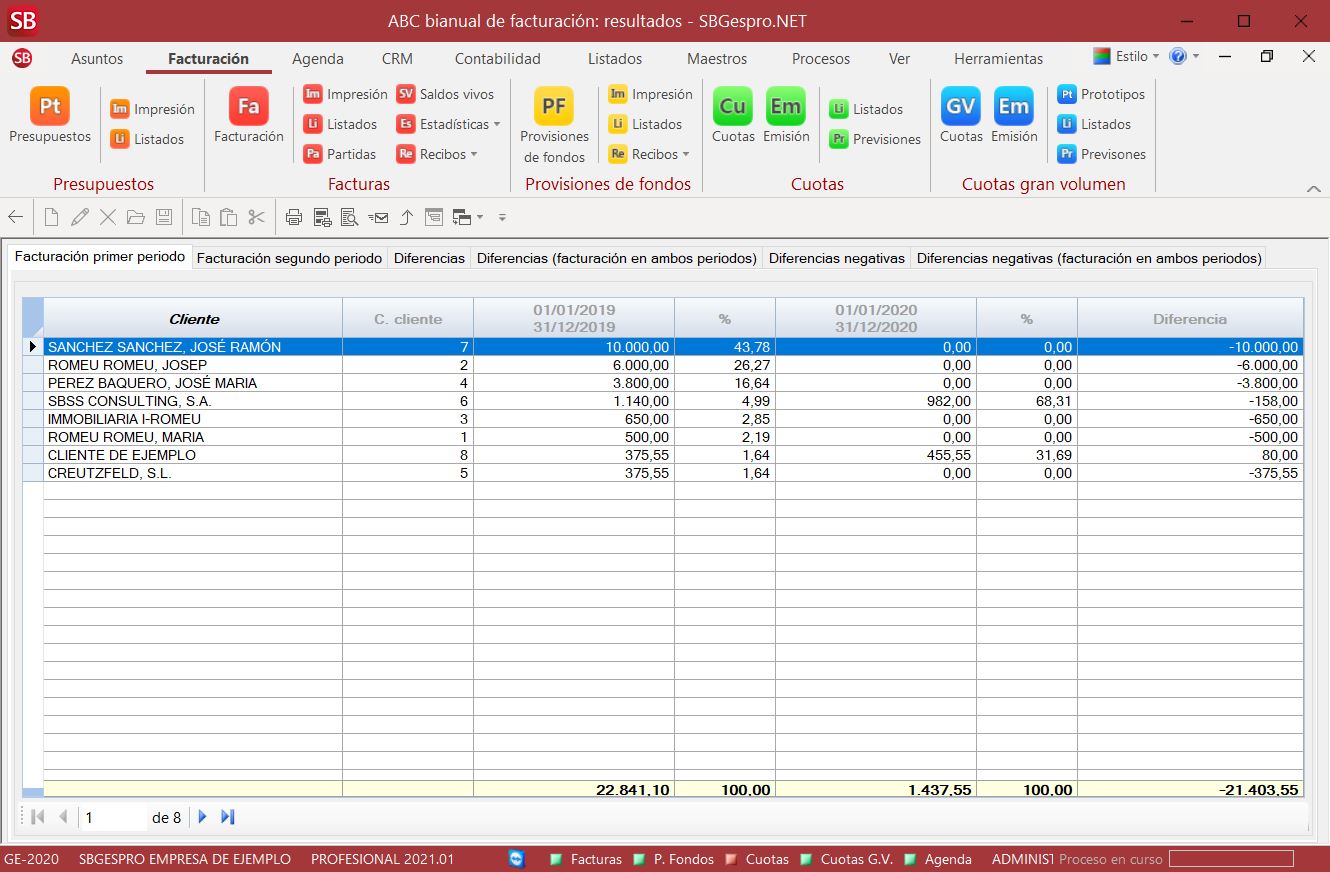Click the blue GV Cuotas icon
This screenshot has width=1330, height=872.
[x=960, y=107]
